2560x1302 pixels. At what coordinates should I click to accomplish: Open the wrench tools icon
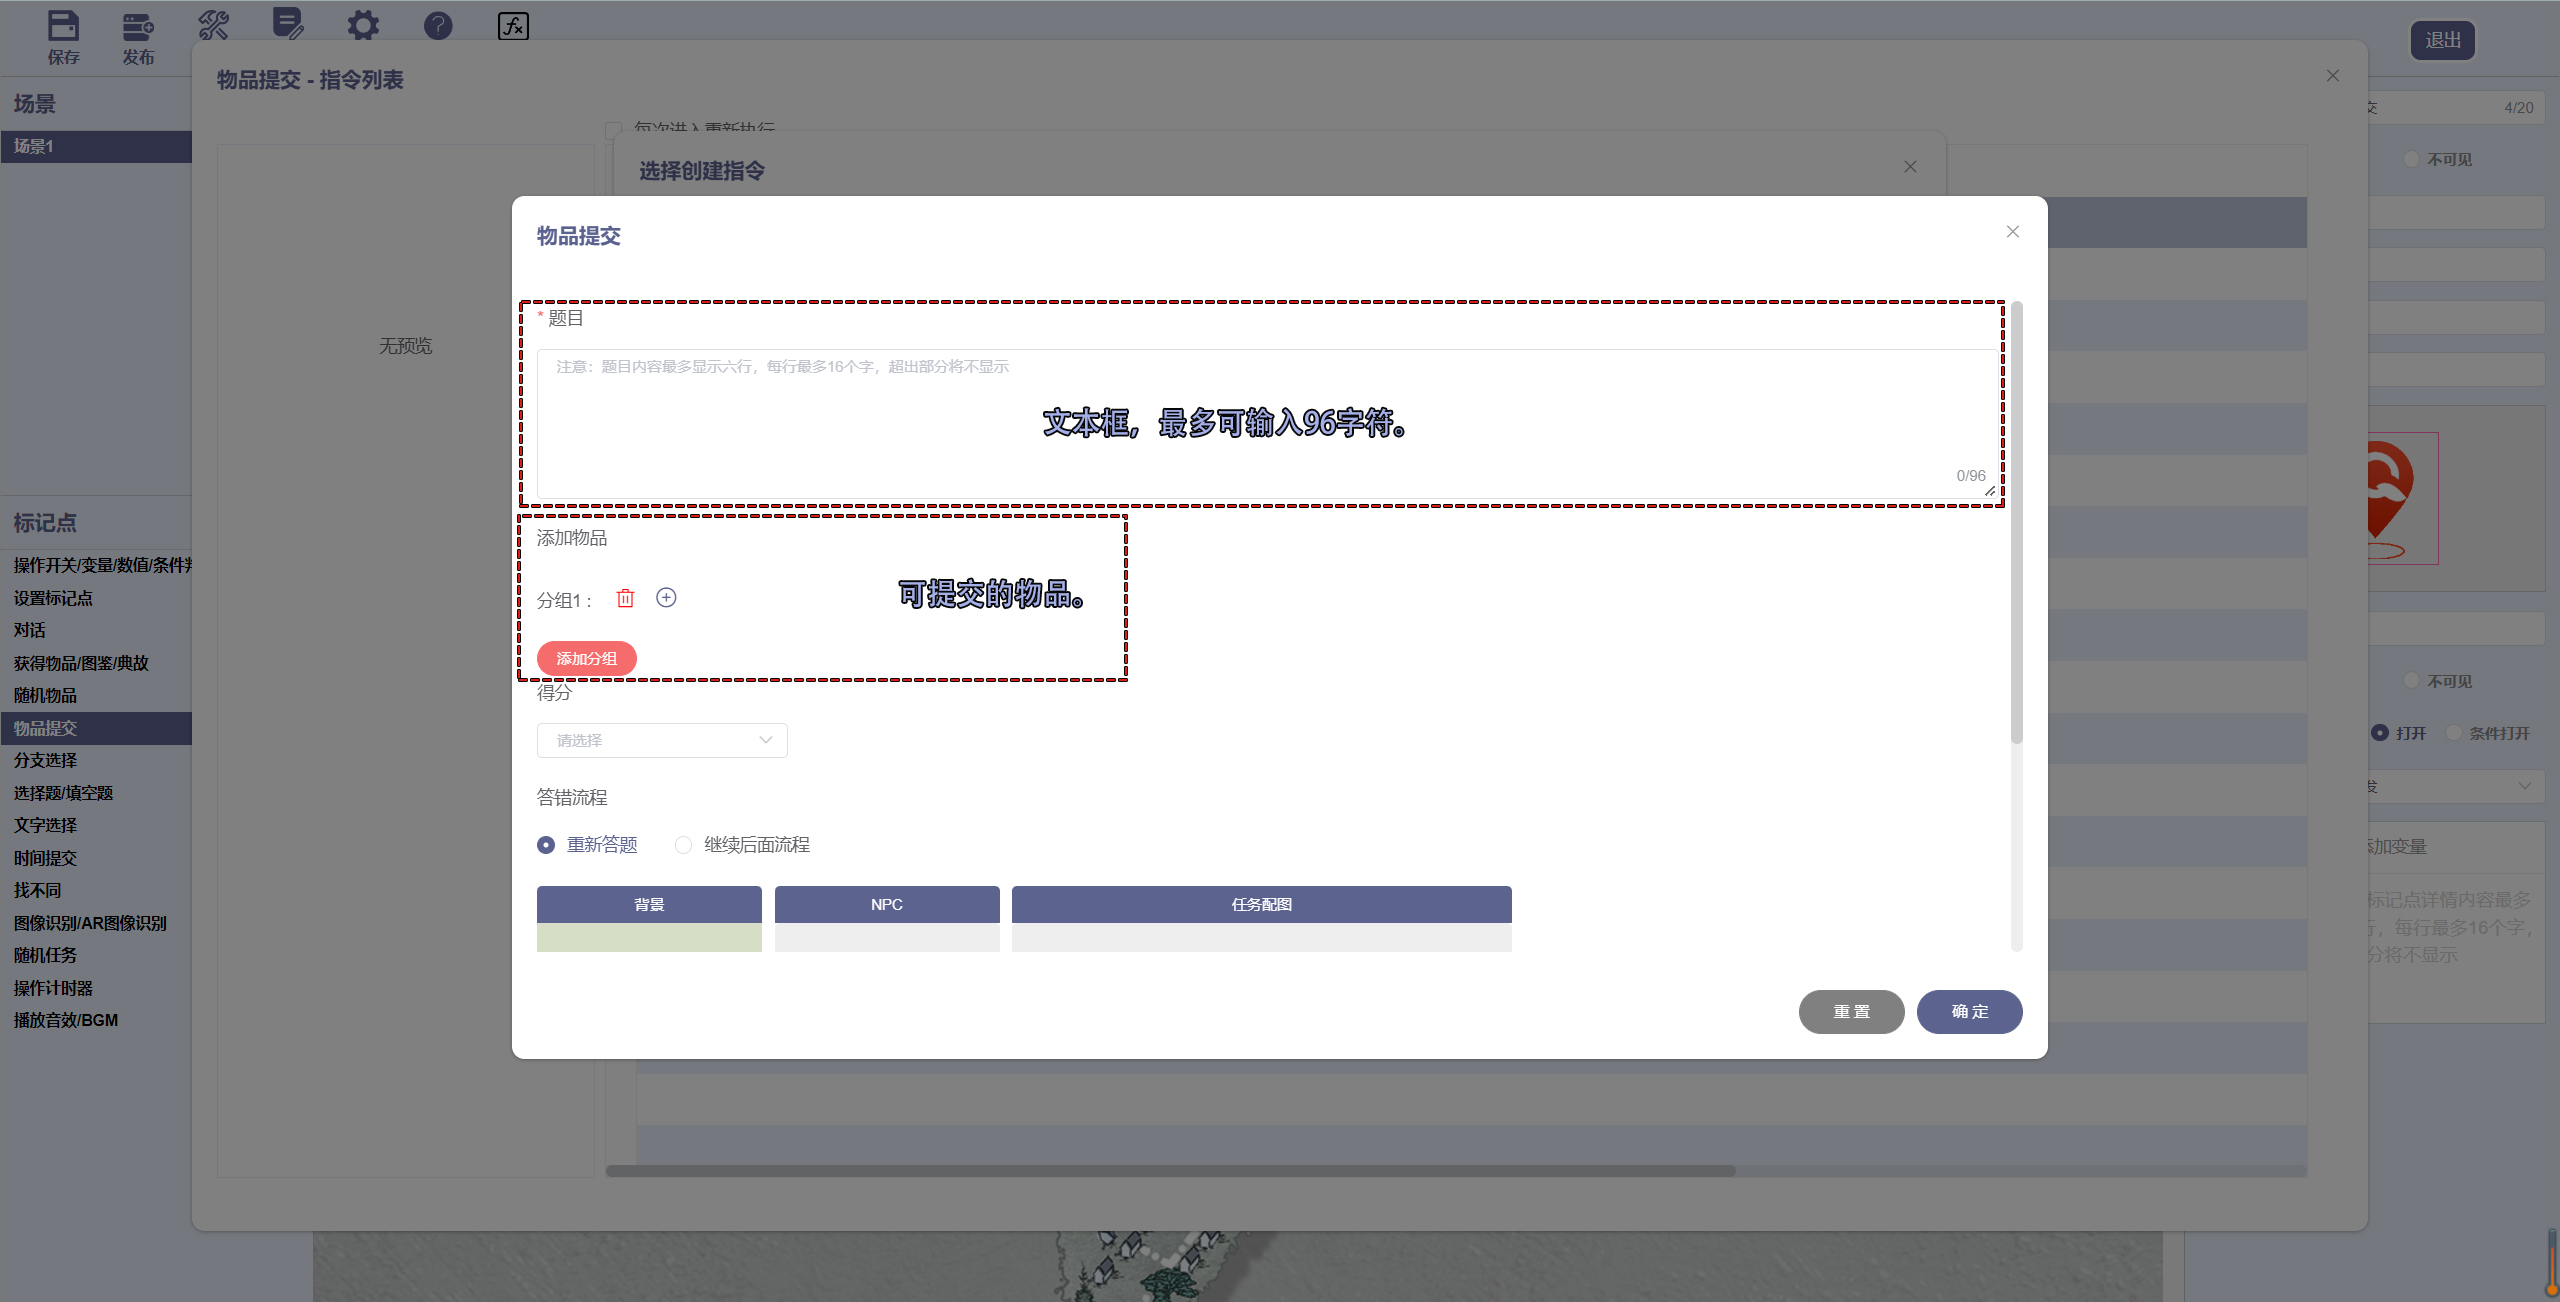[213, 25]
